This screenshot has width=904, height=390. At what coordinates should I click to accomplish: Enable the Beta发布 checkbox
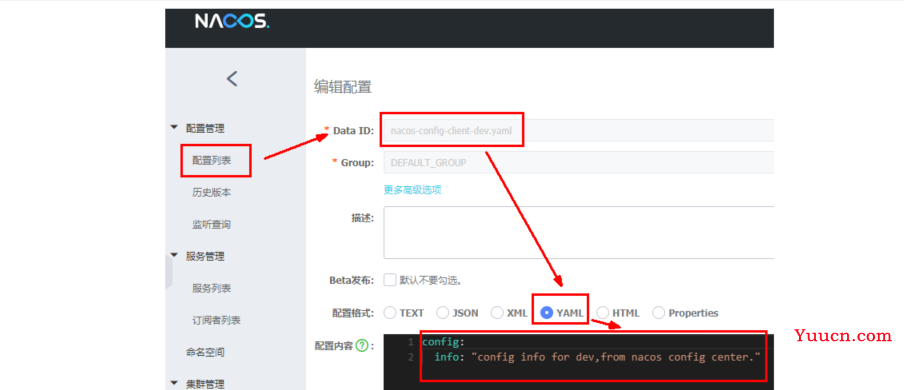pyautogui.click(x=390, y=280)
